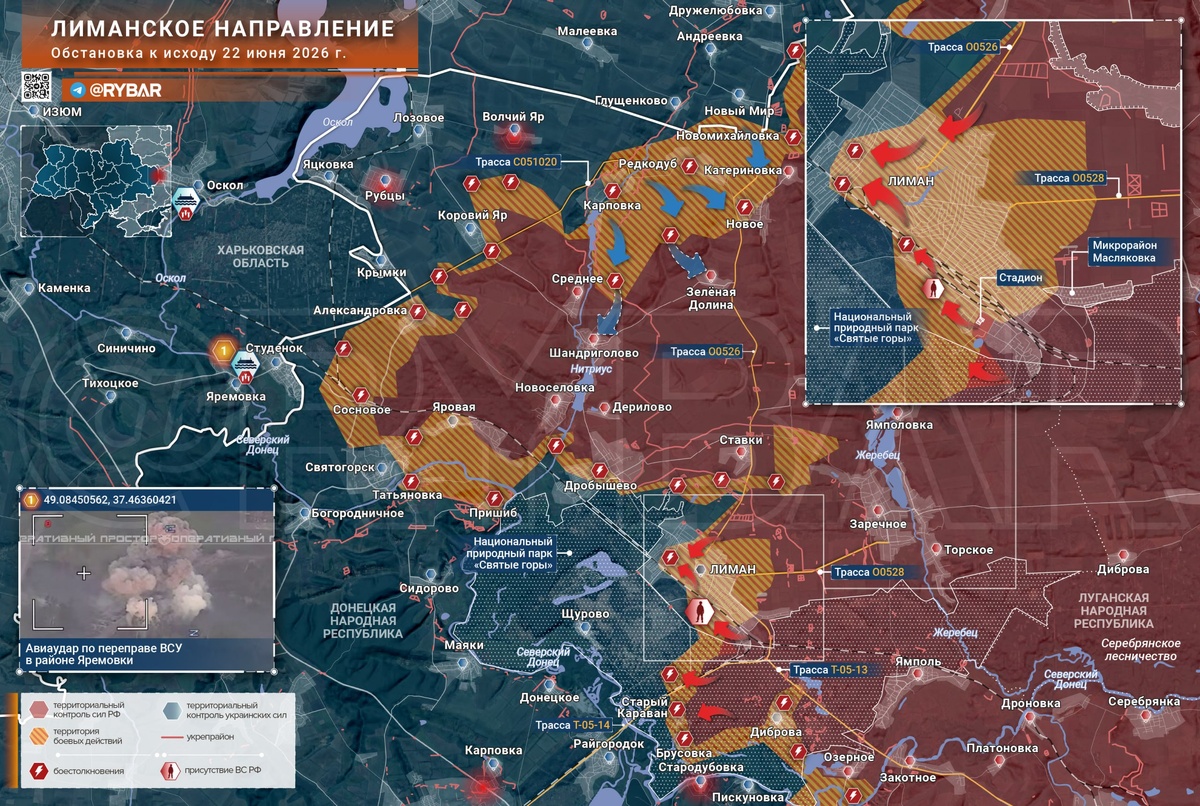Click the legend clash icon боестолкновения
Image resolution: width=1200 pixels, height=806 pixels.
coord(40,771)
